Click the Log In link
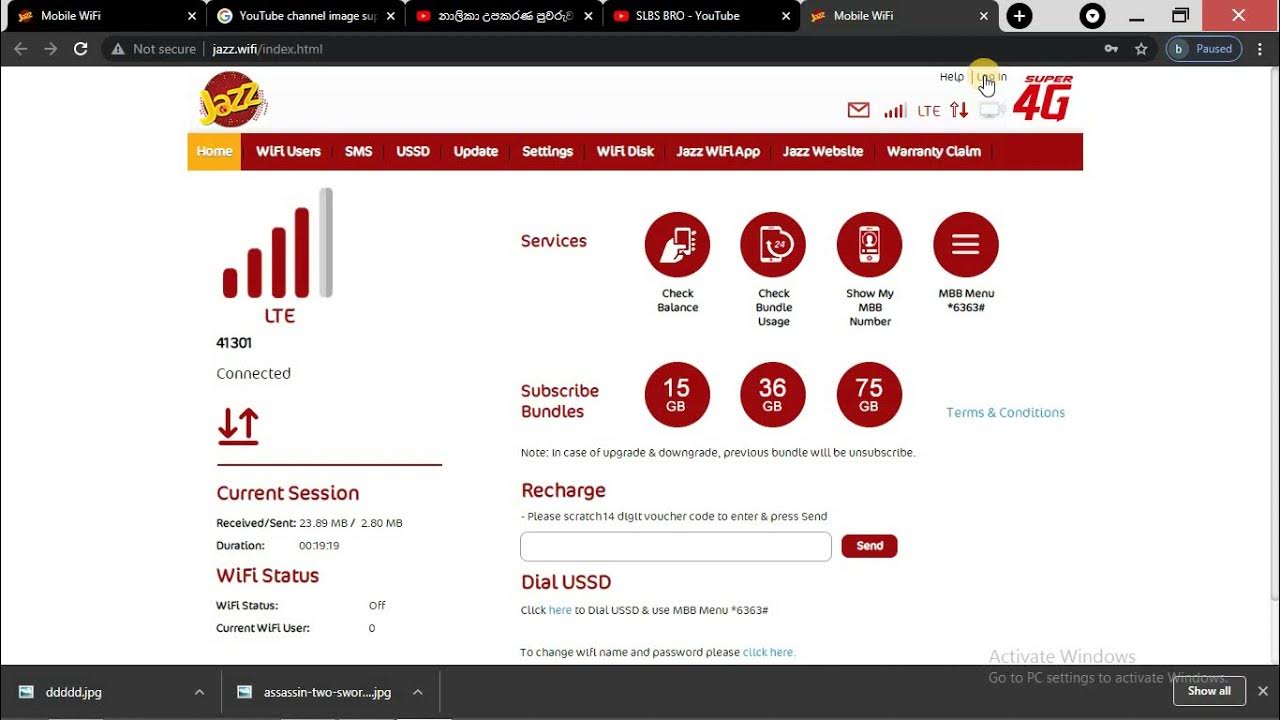 pyautogui.click(x=992, y=77)
